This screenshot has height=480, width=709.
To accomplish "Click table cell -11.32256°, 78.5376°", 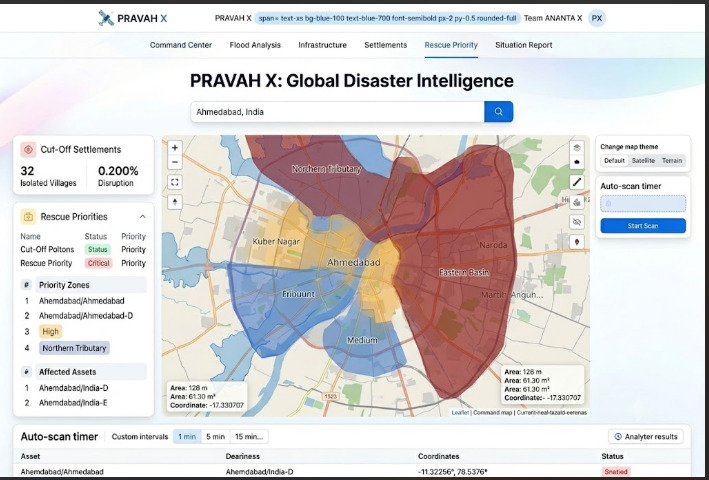I will click(453, 471).
